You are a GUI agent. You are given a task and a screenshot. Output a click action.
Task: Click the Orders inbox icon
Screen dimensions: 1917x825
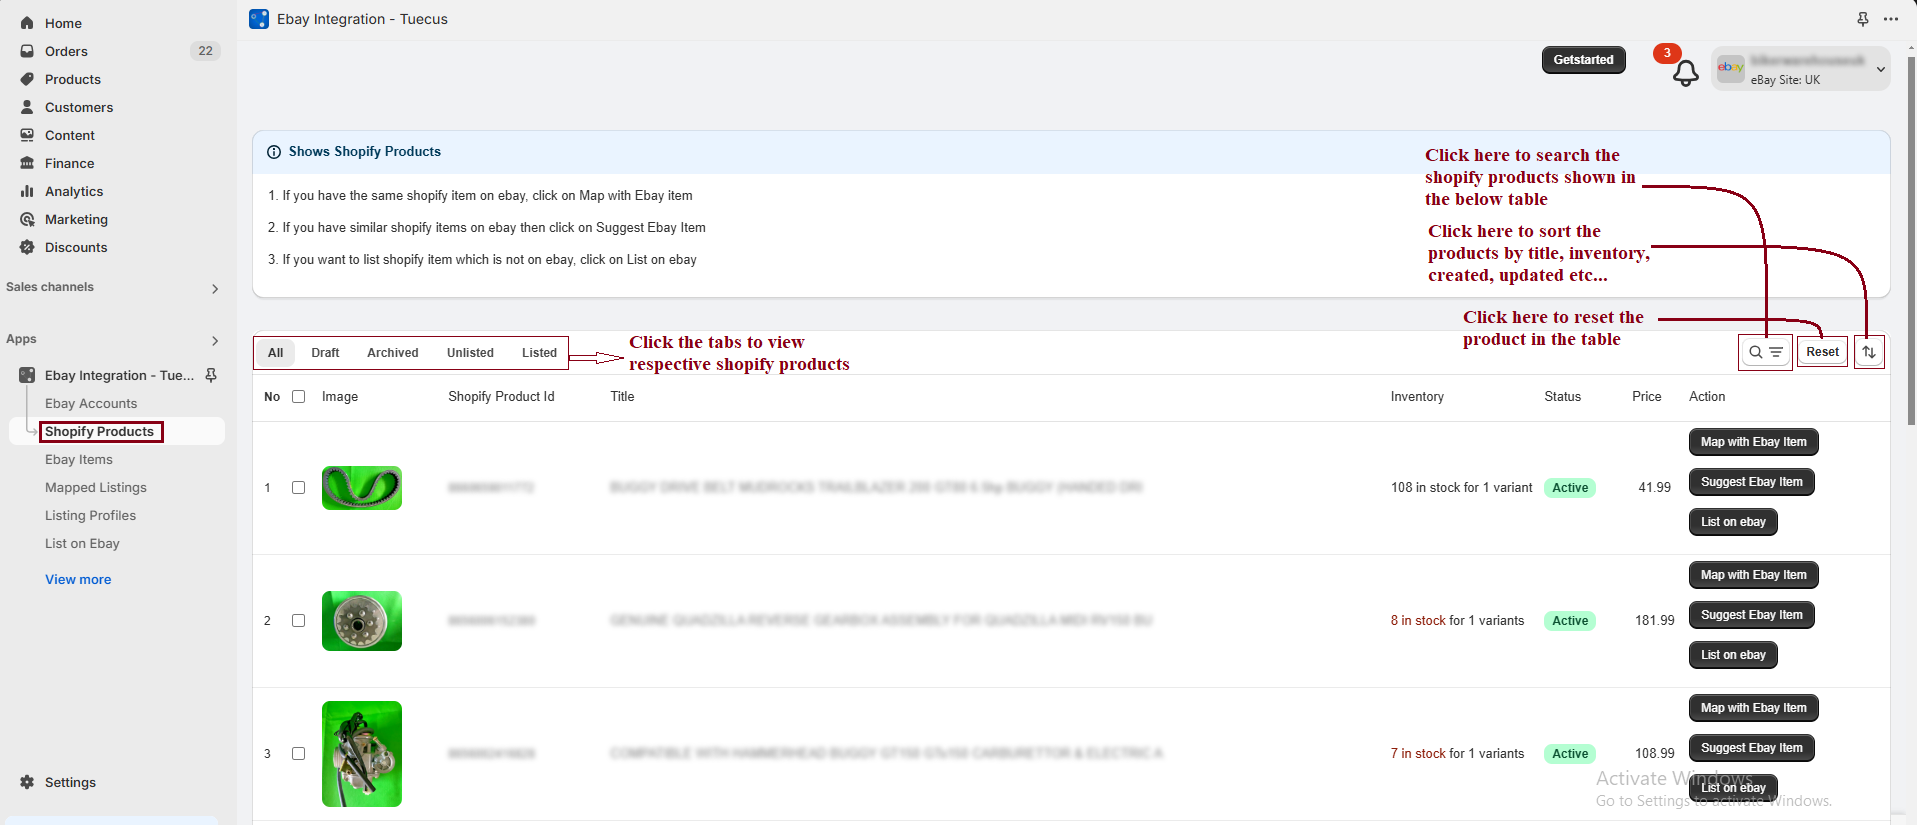[27, 51]
